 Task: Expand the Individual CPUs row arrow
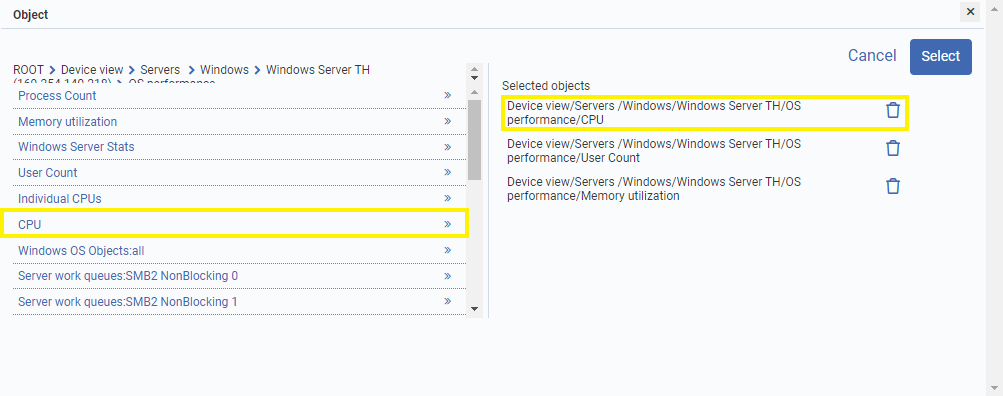[x=448, y=198]
